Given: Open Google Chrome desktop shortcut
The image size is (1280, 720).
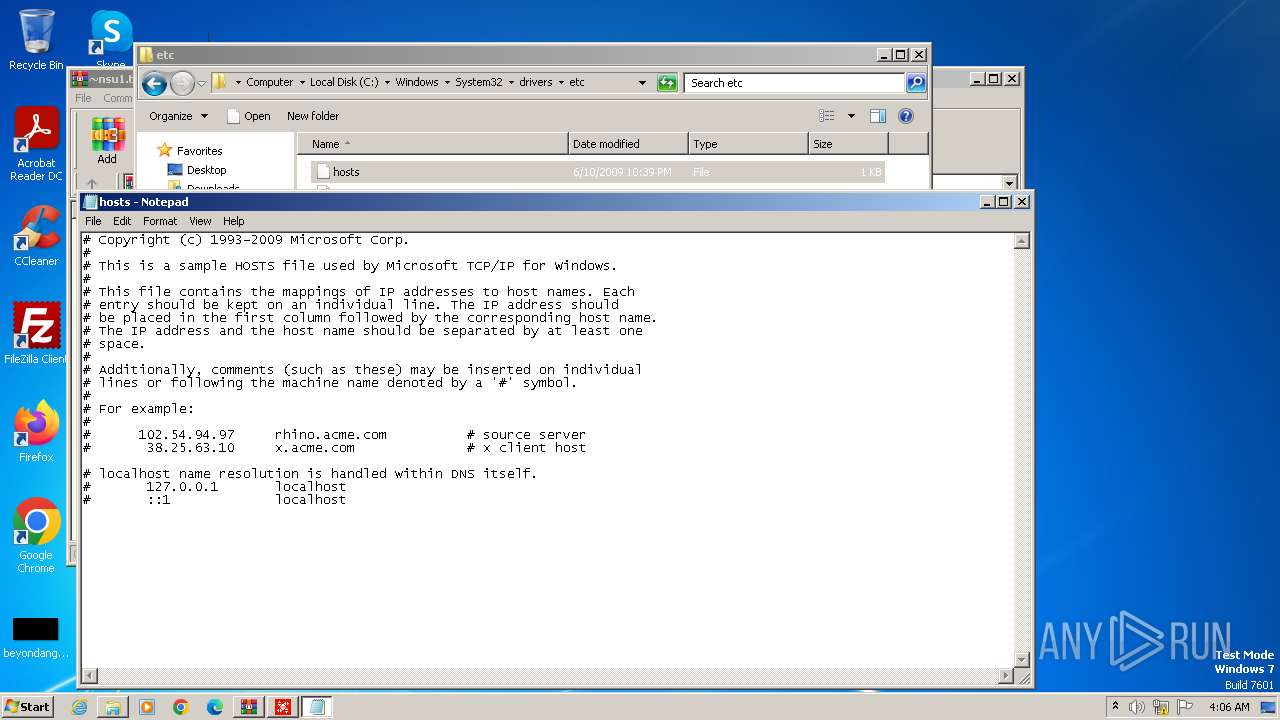Looking at the screenshot, I should click(x=36, y=536).
